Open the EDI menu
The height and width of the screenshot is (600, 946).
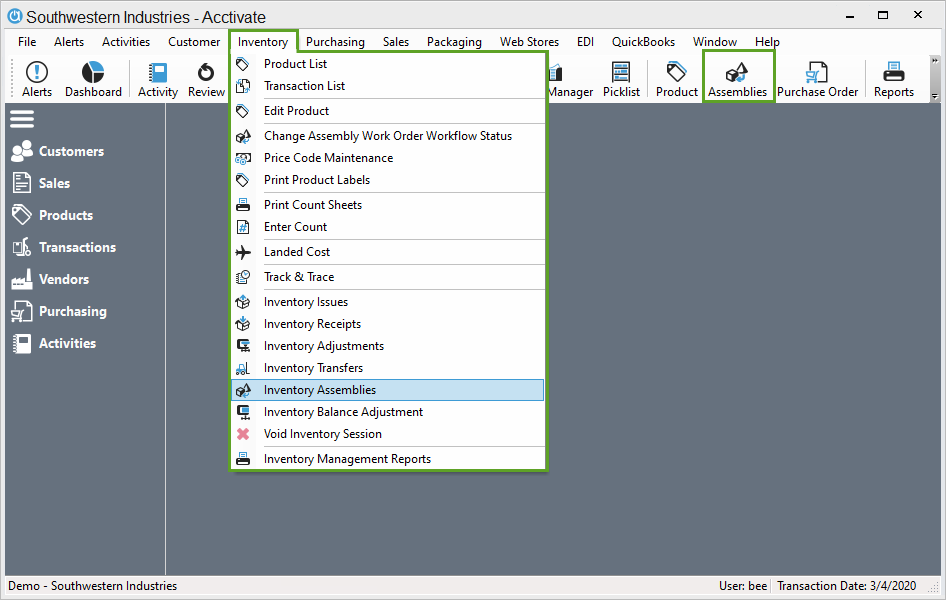585,42
